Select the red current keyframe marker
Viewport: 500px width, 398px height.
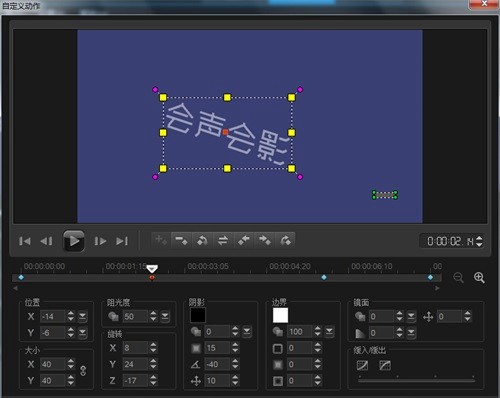pyautogui.click(x=152, y=277)
